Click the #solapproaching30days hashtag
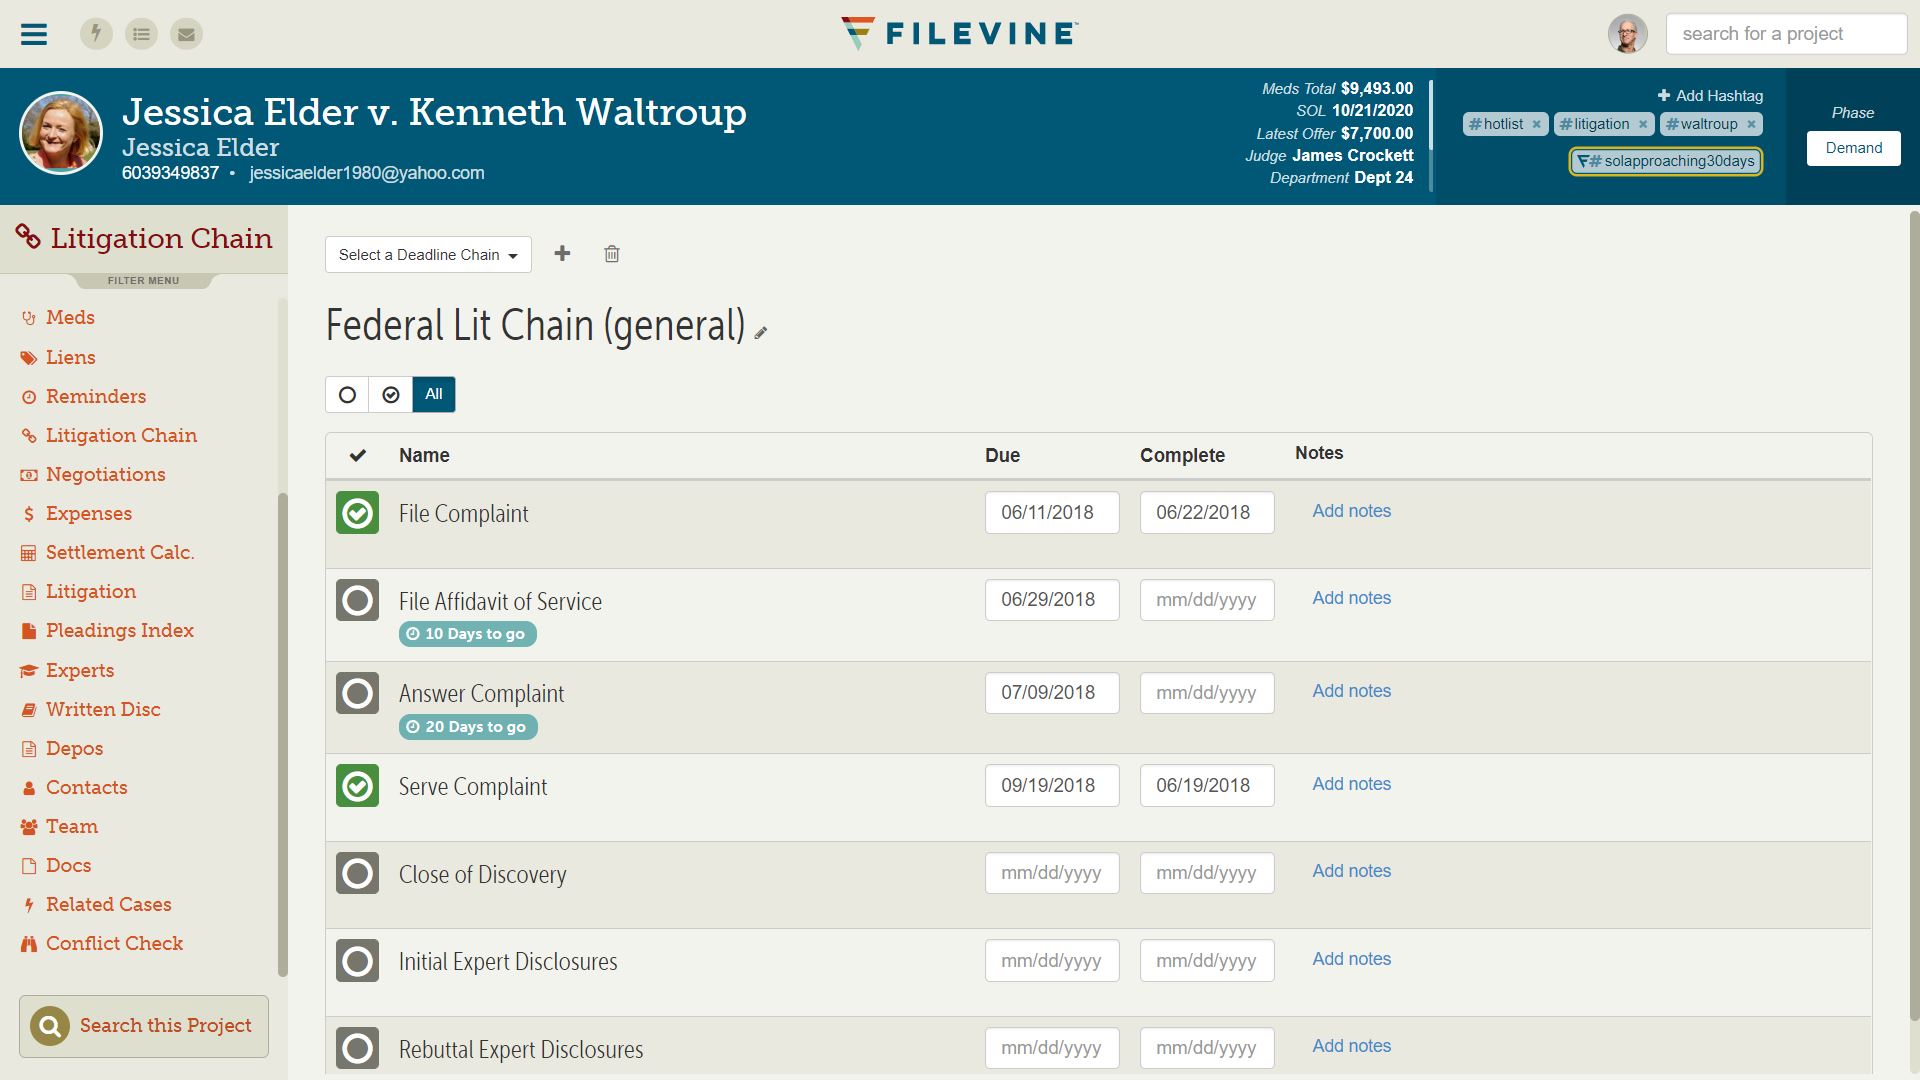The width and height of the screenshot is (1920, 1080). tap(1665, 161)
